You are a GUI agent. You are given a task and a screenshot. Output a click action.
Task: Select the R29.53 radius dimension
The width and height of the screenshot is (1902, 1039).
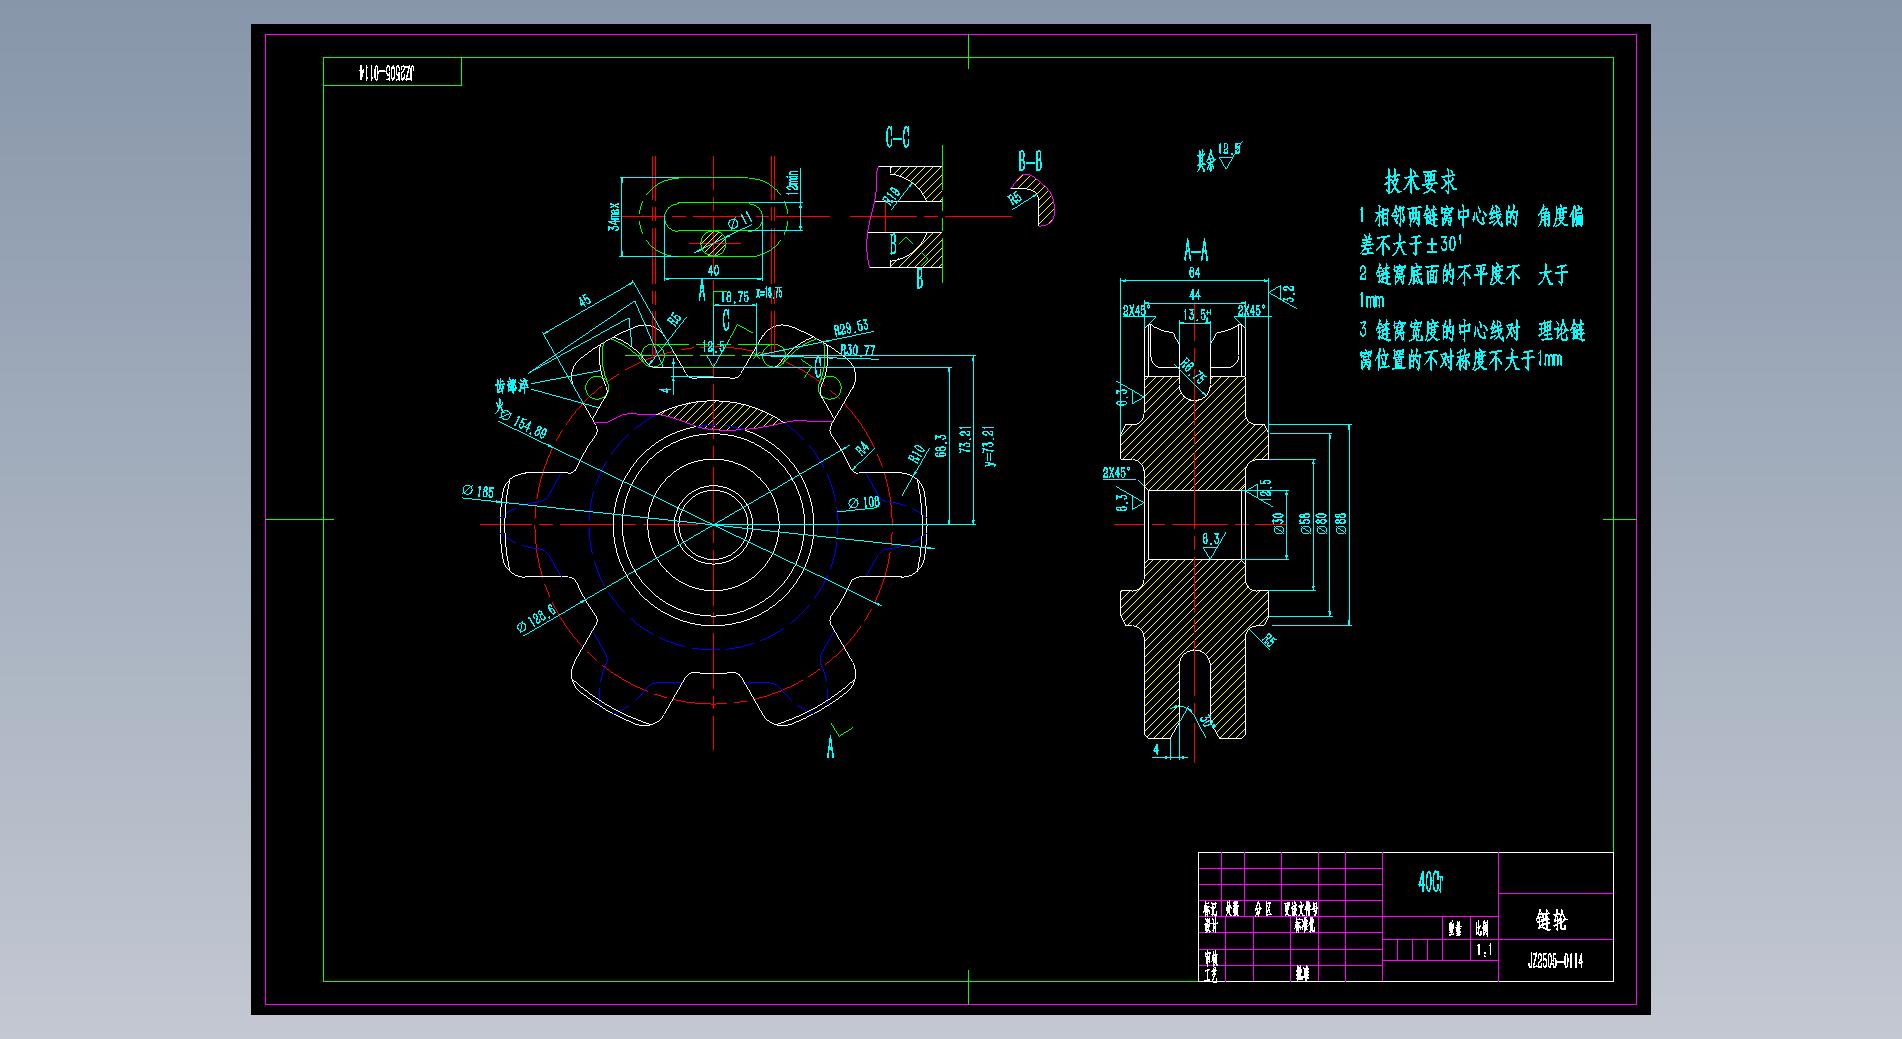851,328
